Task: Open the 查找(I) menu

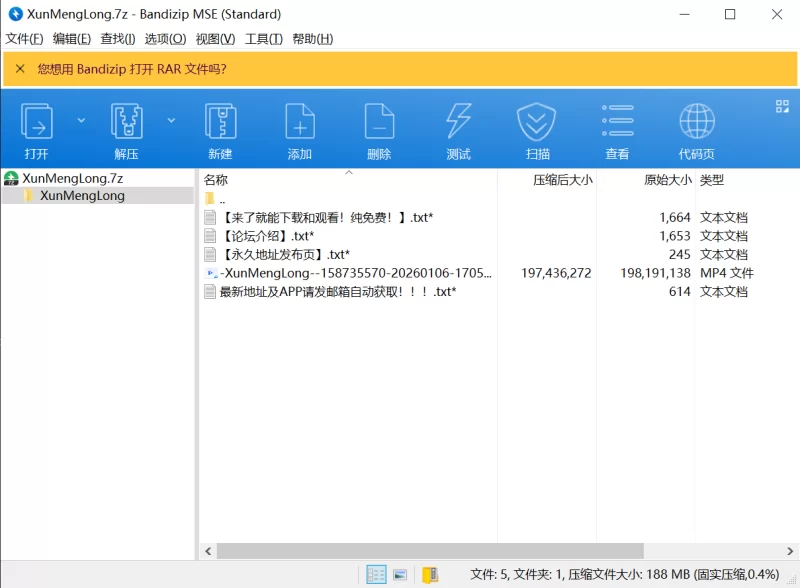Action: (x=118, y=39)
